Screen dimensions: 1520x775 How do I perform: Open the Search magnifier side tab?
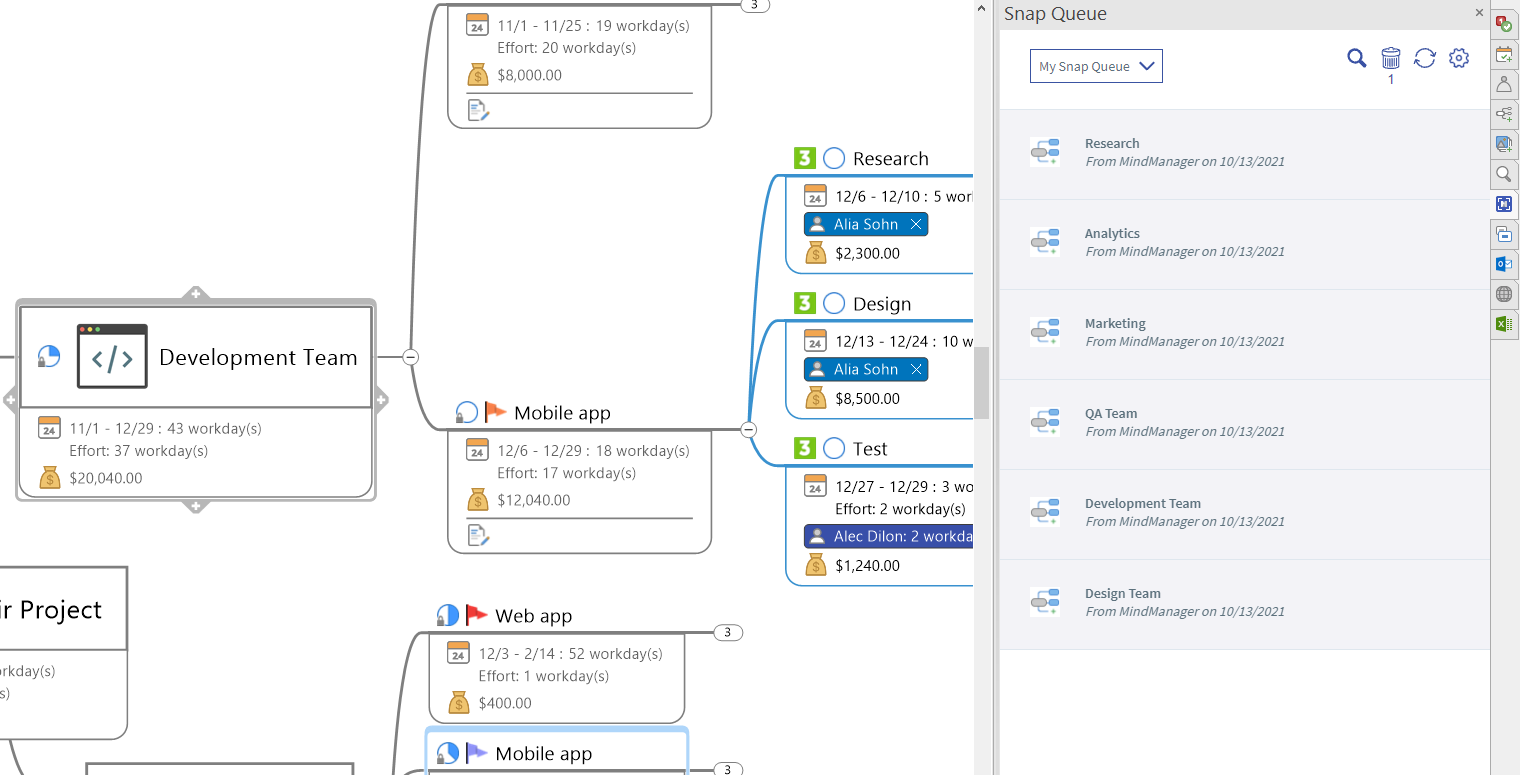(x=1504, y=174)
